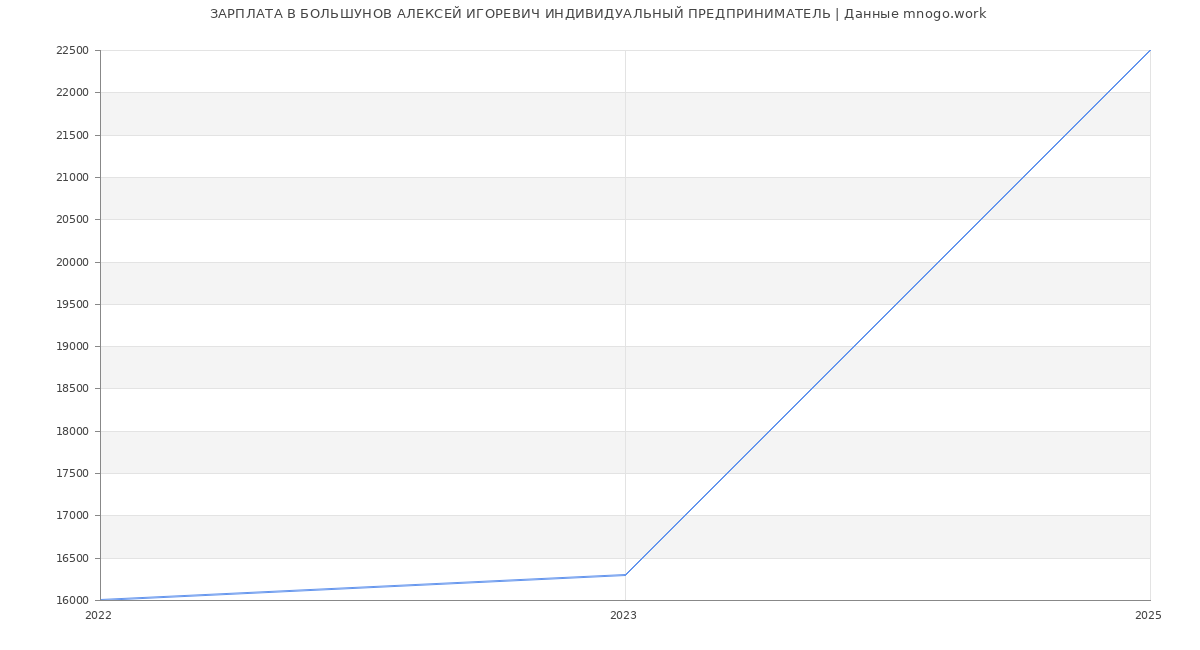1200x650 pixels.
Task: Click the chart title mentioning mnogo.work
Action: point(598,14)
